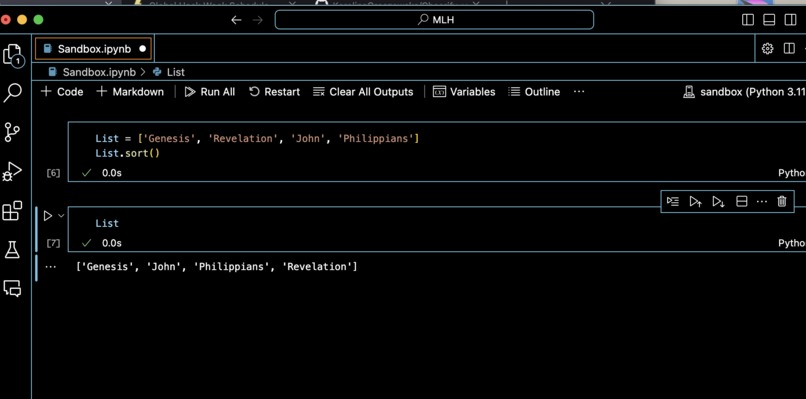Run All notebook cells
The image size is (806, 399).
point(210,92)
